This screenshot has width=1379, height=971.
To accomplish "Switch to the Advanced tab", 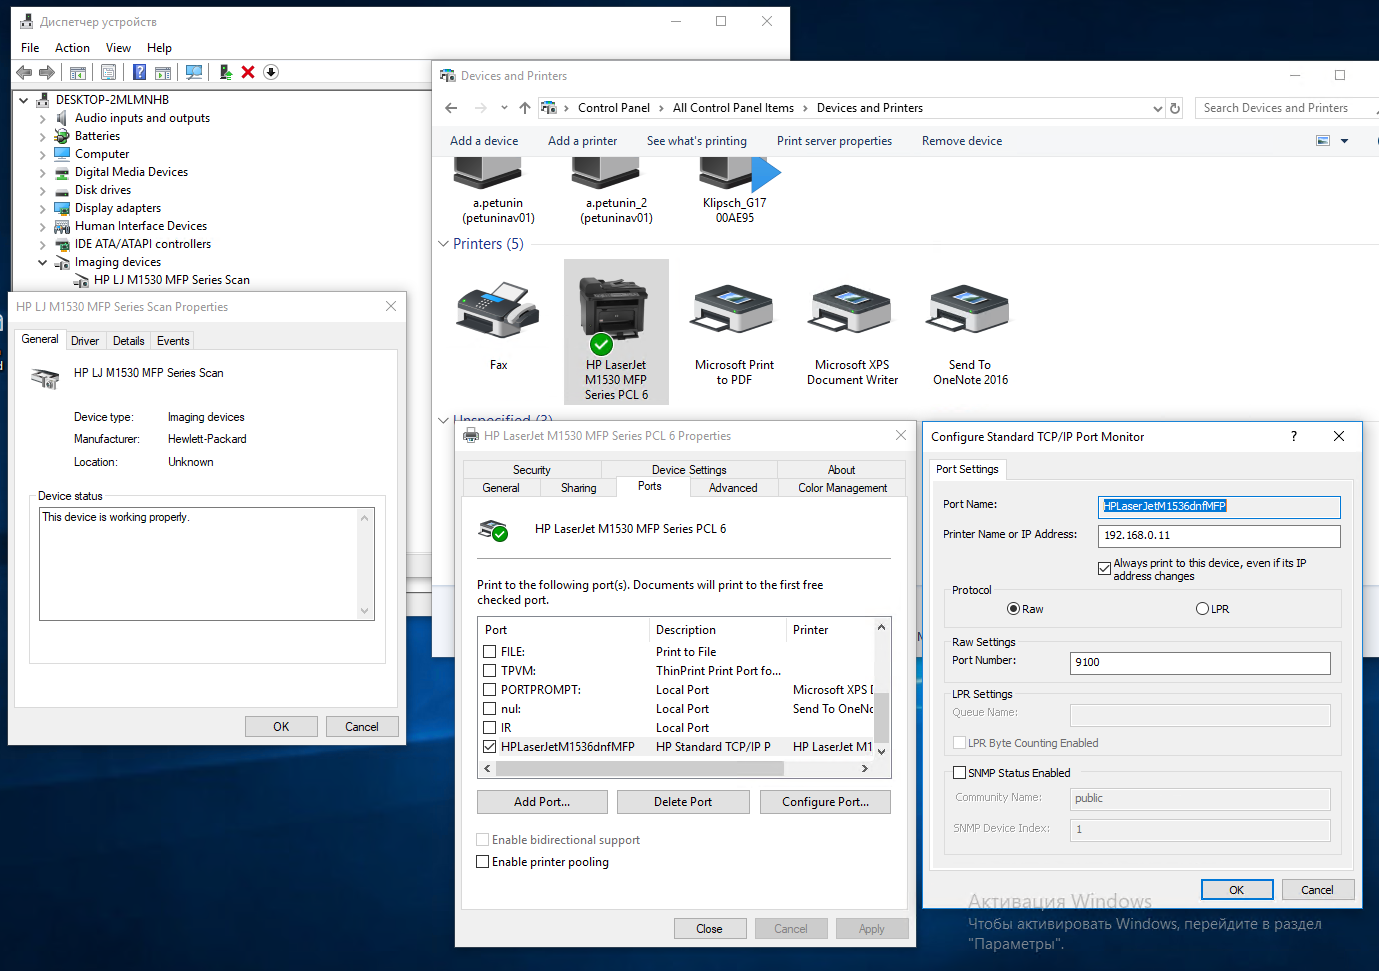I will [733, 488].
